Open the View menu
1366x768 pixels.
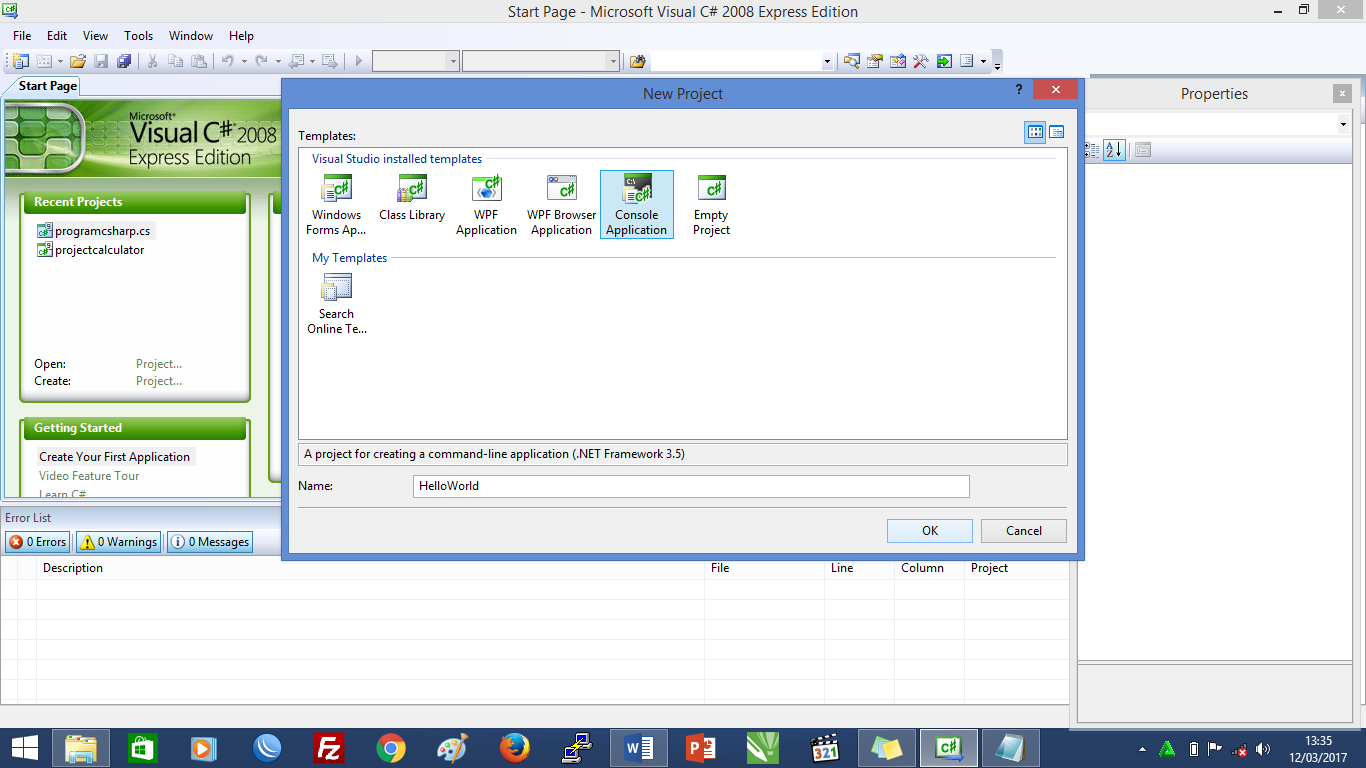point(95,35)
